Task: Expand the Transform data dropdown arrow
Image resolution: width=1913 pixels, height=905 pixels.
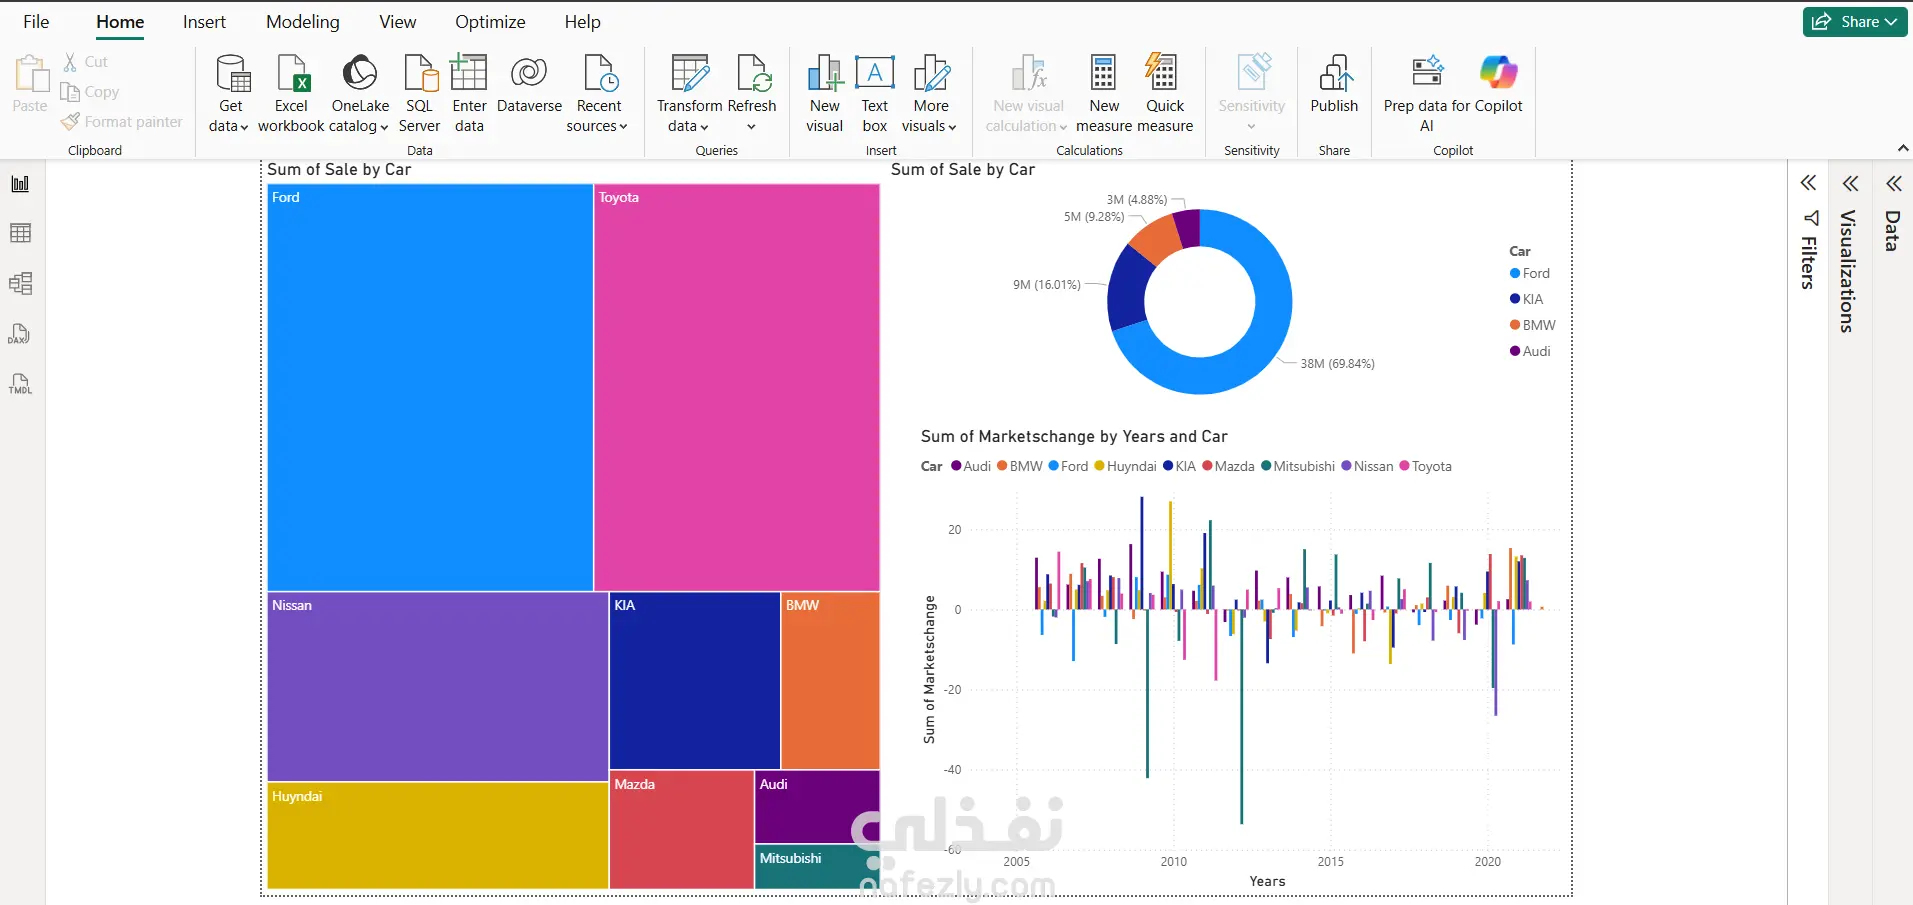Action: pyautogui.click(x=704, y=127)
